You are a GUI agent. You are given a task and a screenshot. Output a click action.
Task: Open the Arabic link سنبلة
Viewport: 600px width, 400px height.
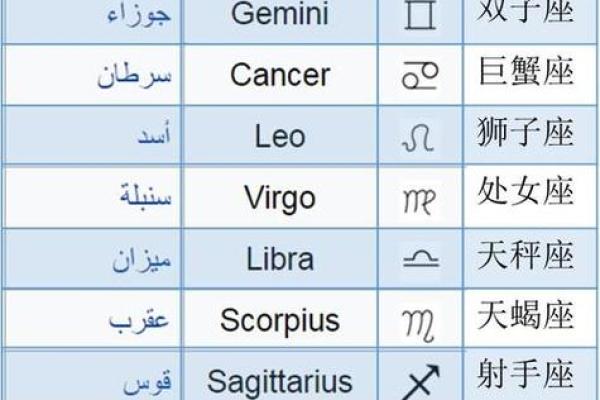(x=145, y=195)
